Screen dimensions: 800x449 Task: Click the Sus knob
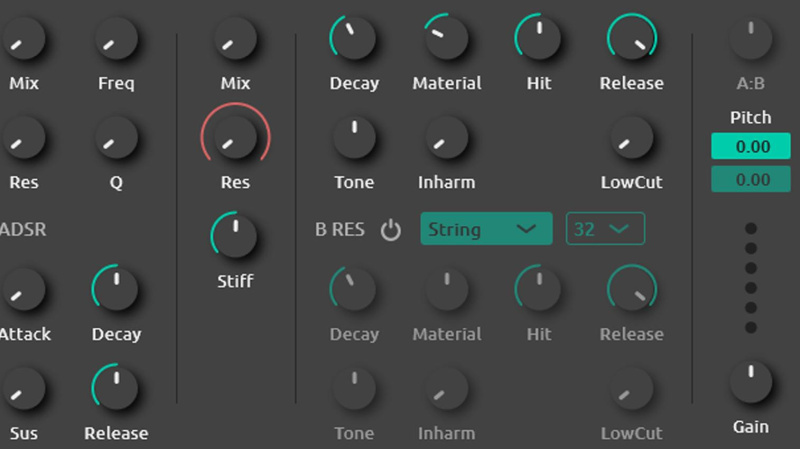click(x=23, y=388)
